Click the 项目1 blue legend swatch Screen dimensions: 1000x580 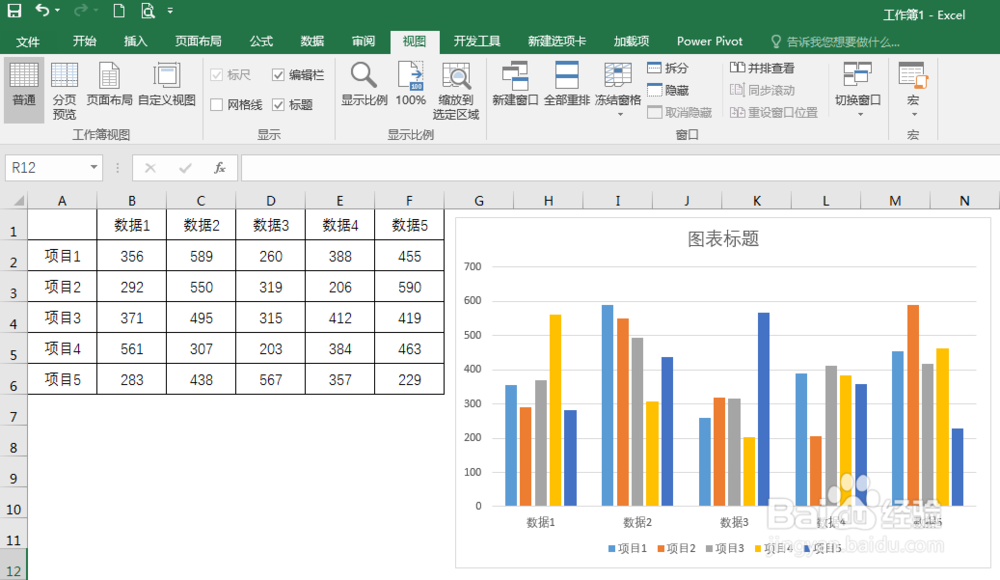pos(612,548)
